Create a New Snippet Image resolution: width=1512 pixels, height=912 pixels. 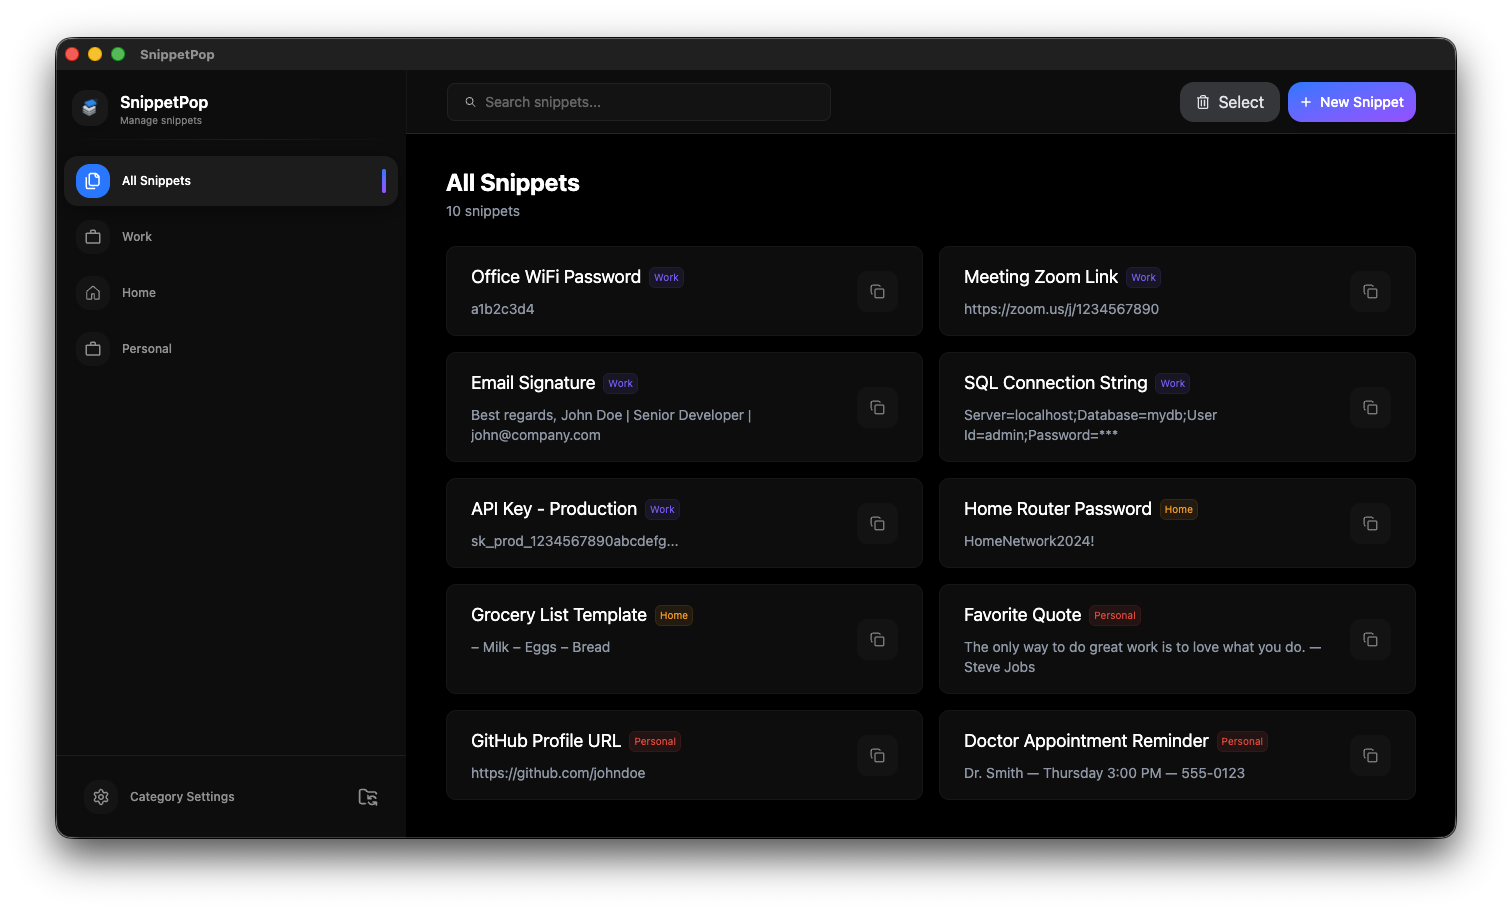click(1351, 102)
